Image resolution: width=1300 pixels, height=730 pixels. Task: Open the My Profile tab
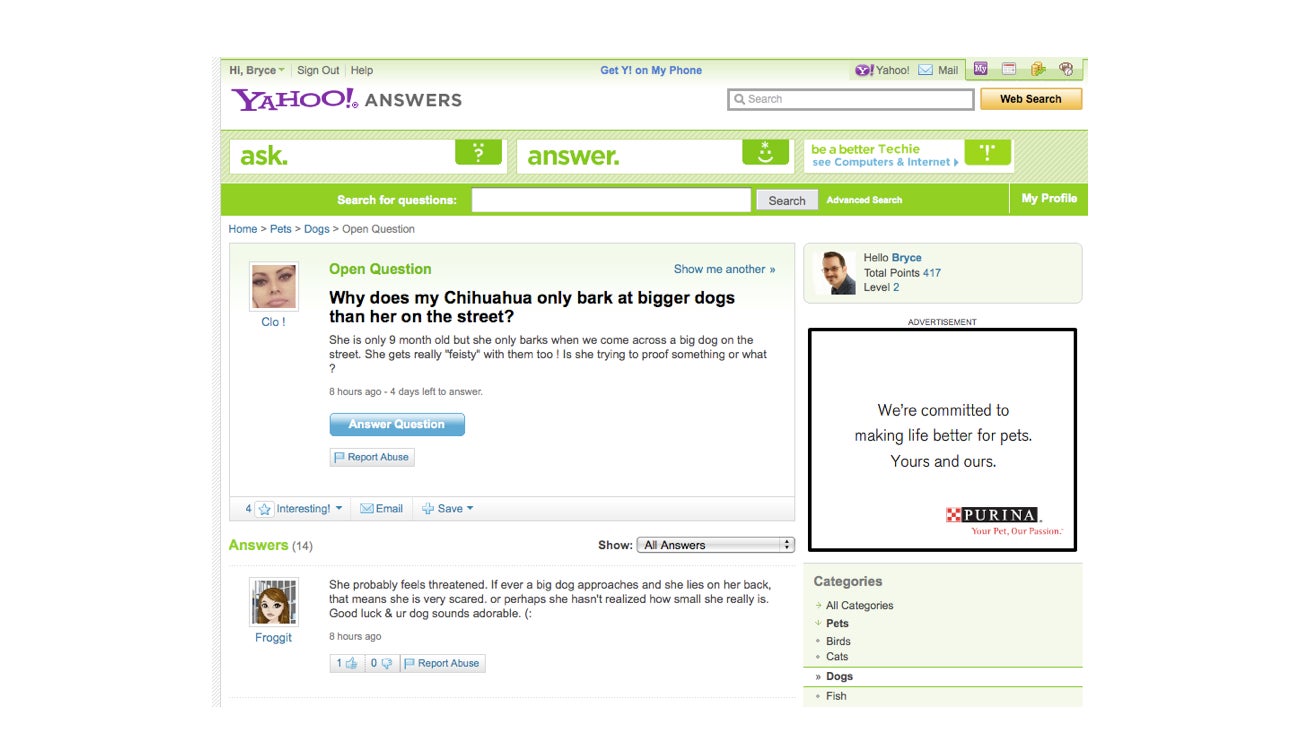pyautogui.click(x=1049, y=199)
